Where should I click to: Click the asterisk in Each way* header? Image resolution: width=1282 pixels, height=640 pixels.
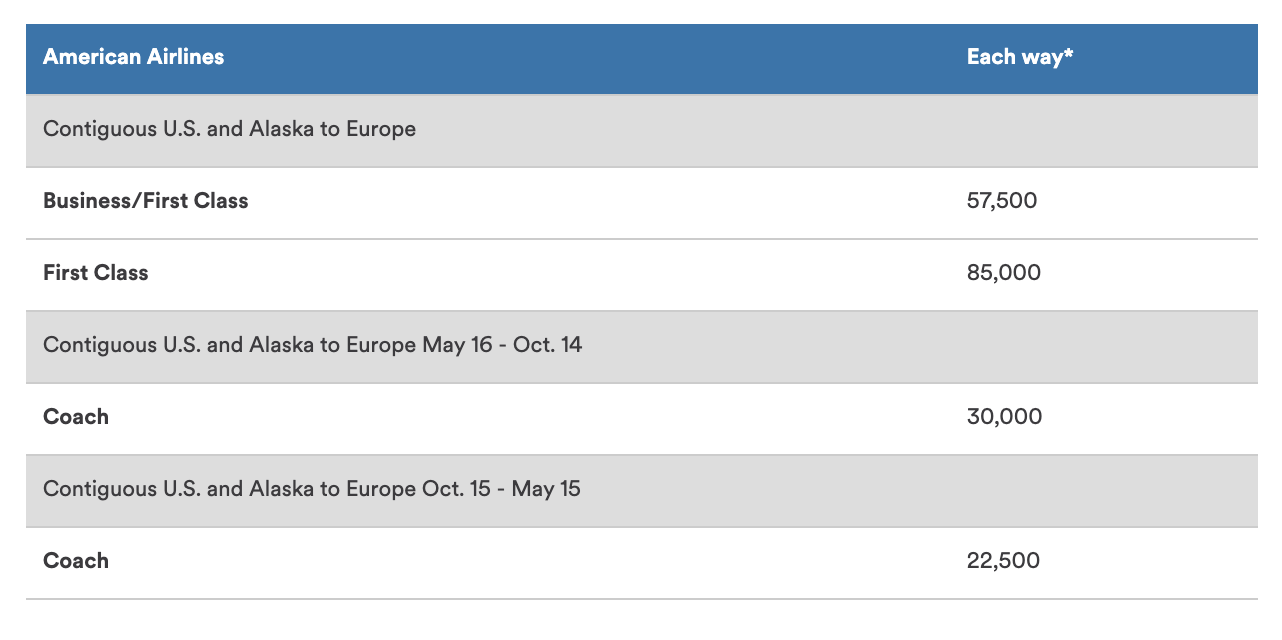1069,53
